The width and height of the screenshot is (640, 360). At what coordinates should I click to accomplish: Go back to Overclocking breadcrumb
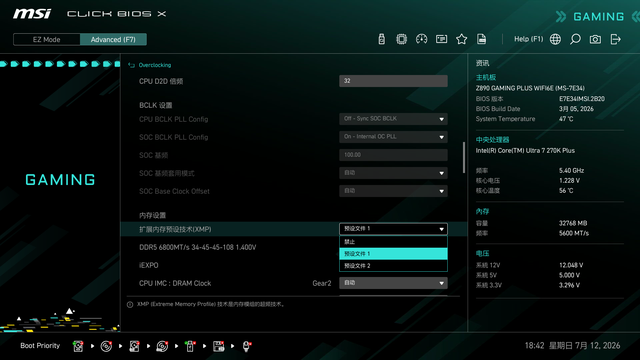tap(155, 65)
